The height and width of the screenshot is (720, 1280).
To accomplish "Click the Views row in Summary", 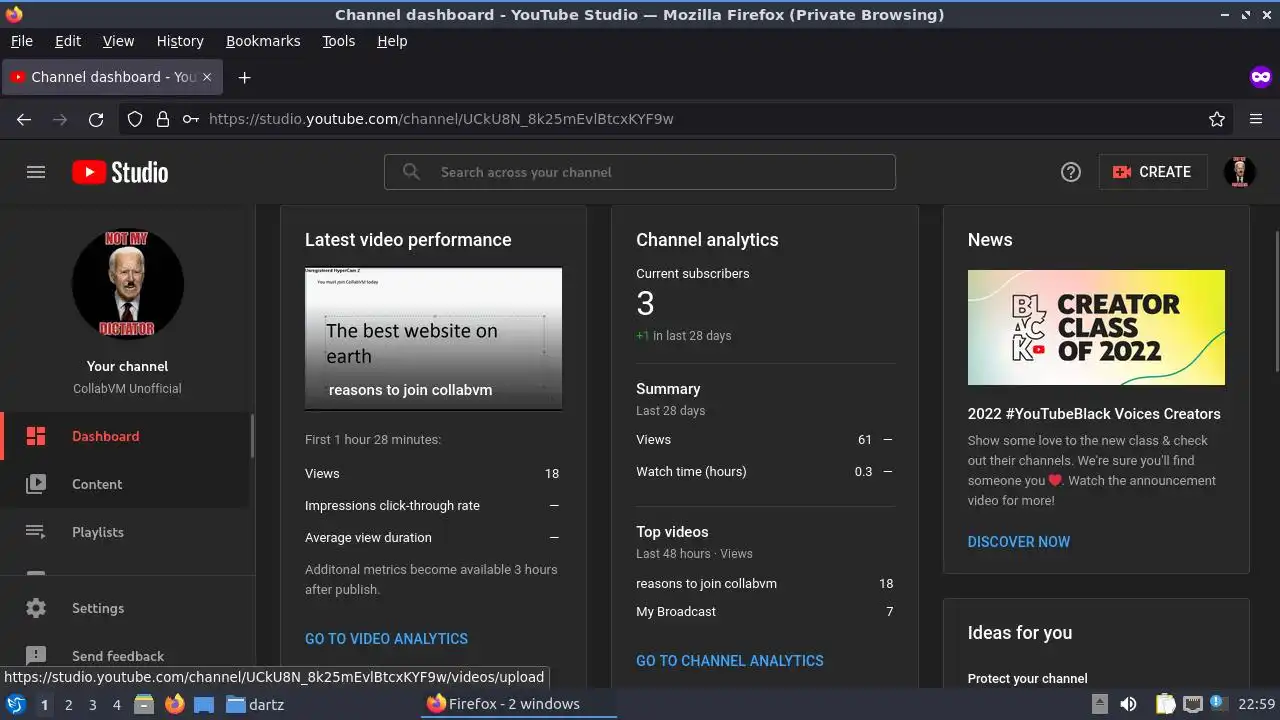I will click(765, 440).
